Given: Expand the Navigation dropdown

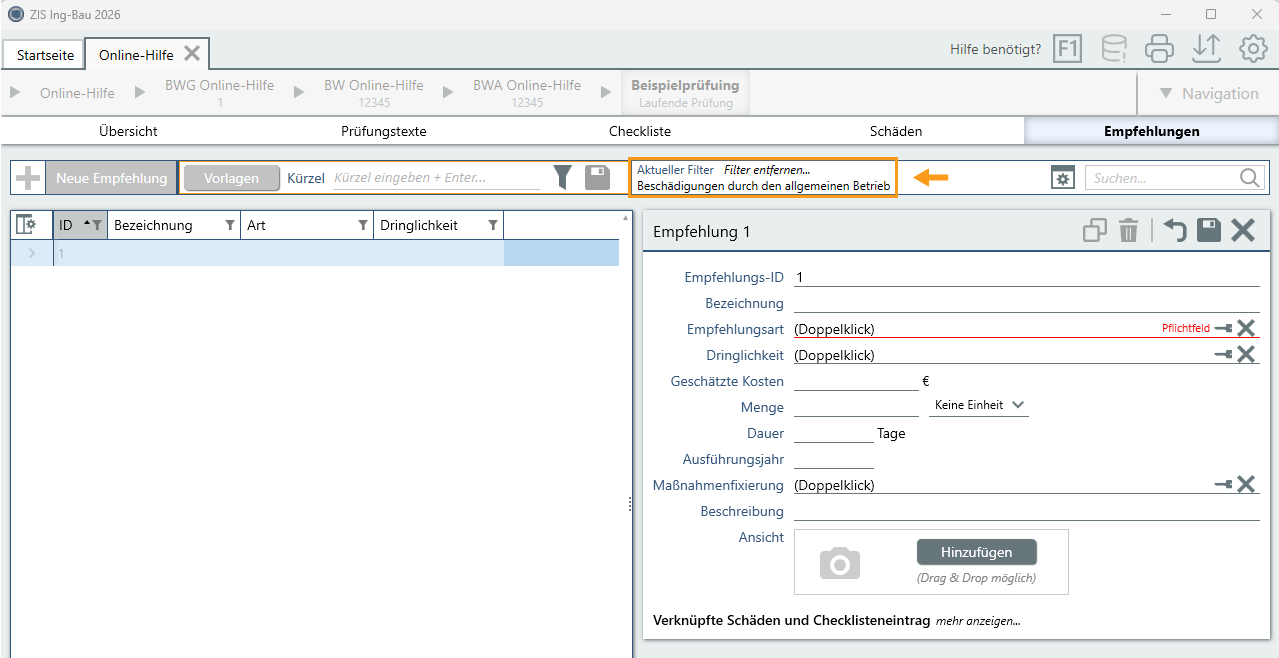Looking at the screenshot, I should pyautogui.click(x=1209, y=93).
